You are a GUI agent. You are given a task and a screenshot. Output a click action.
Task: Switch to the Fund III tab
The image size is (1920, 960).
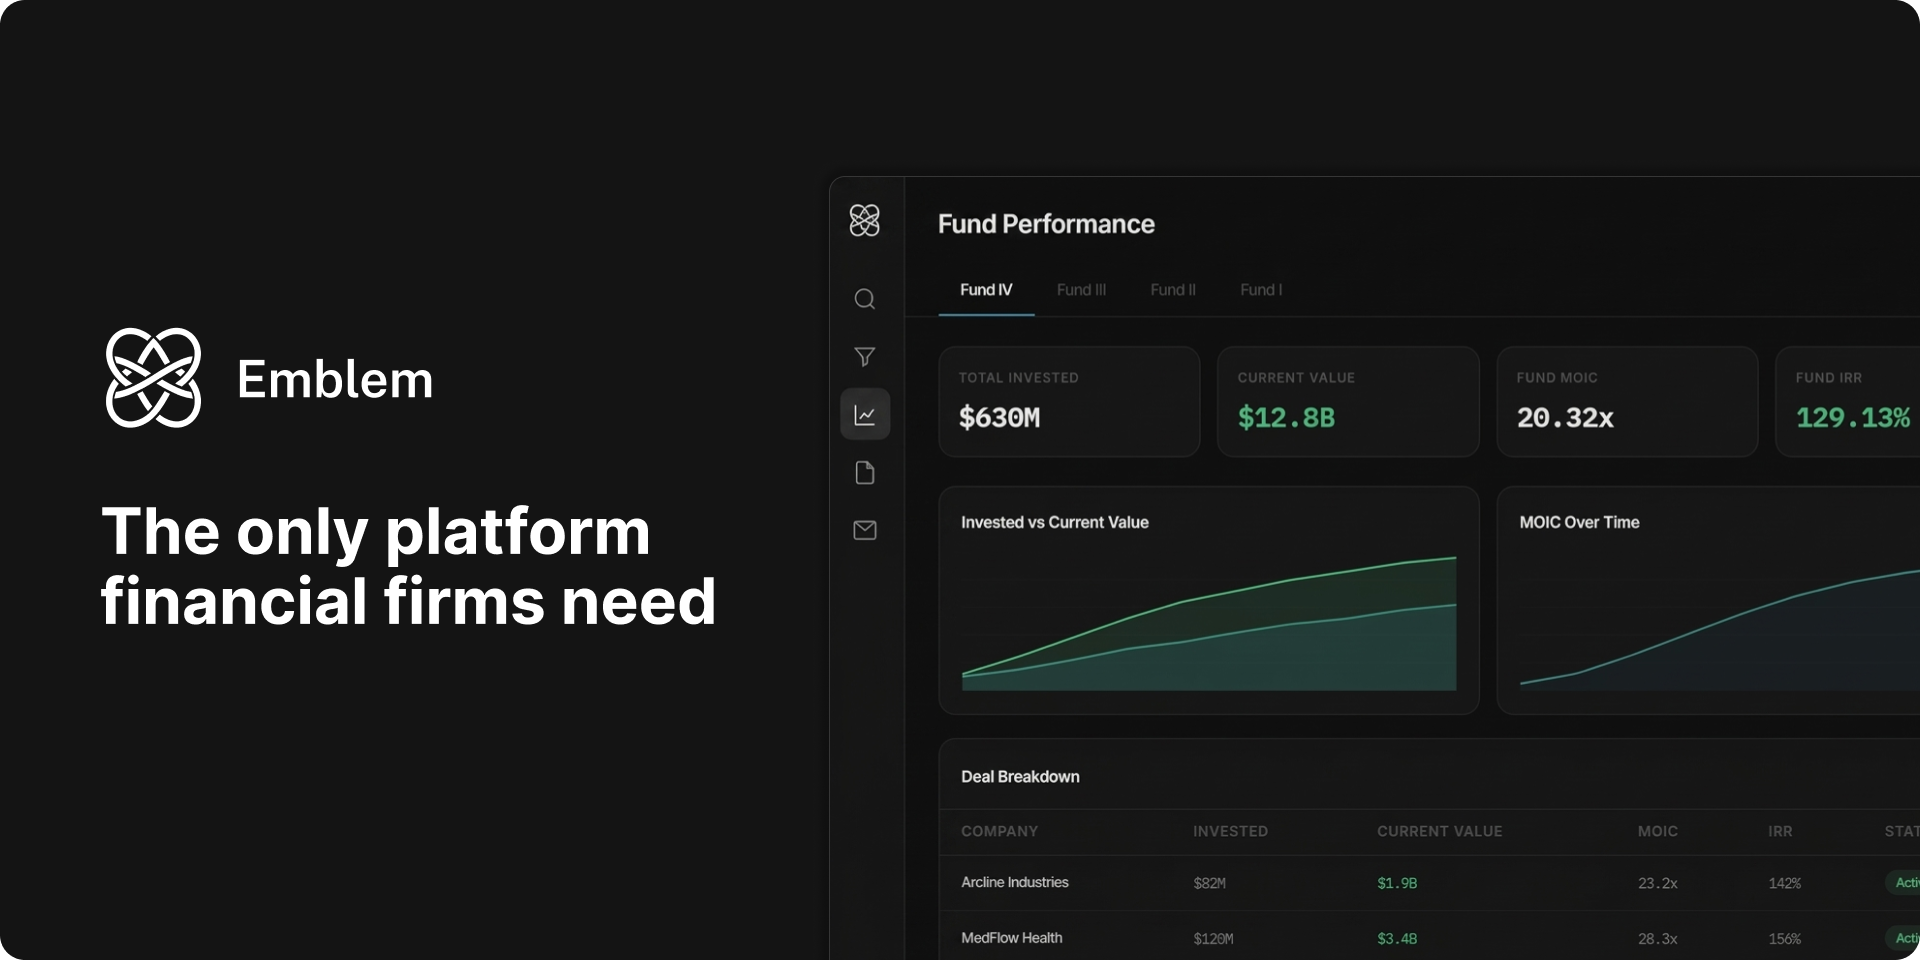(x=1081, y=290)
